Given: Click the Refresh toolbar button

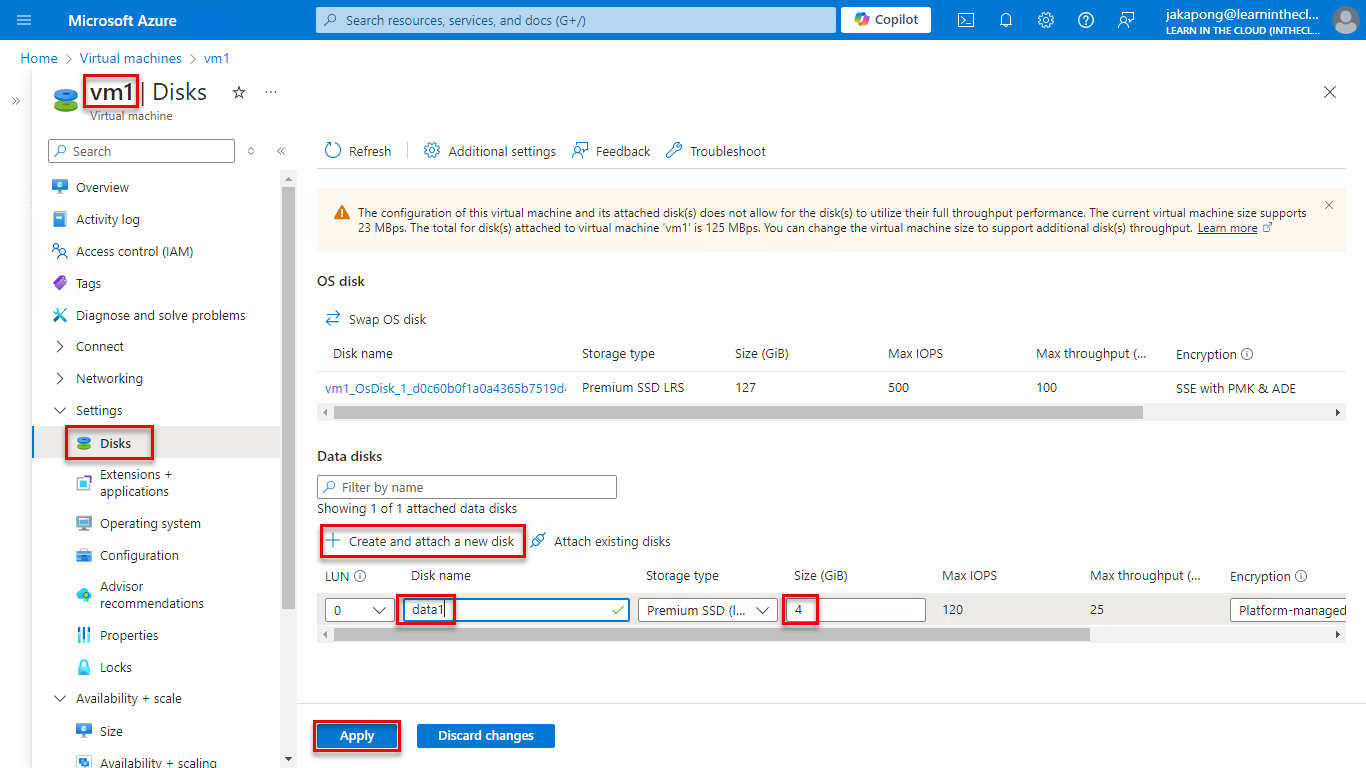Looking at the screenshot, I should pos(358,151).
